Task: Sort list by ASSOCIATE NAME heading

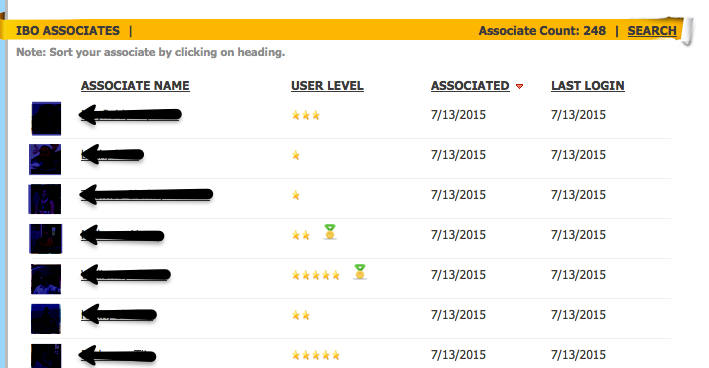Action: tap(135, 85)
